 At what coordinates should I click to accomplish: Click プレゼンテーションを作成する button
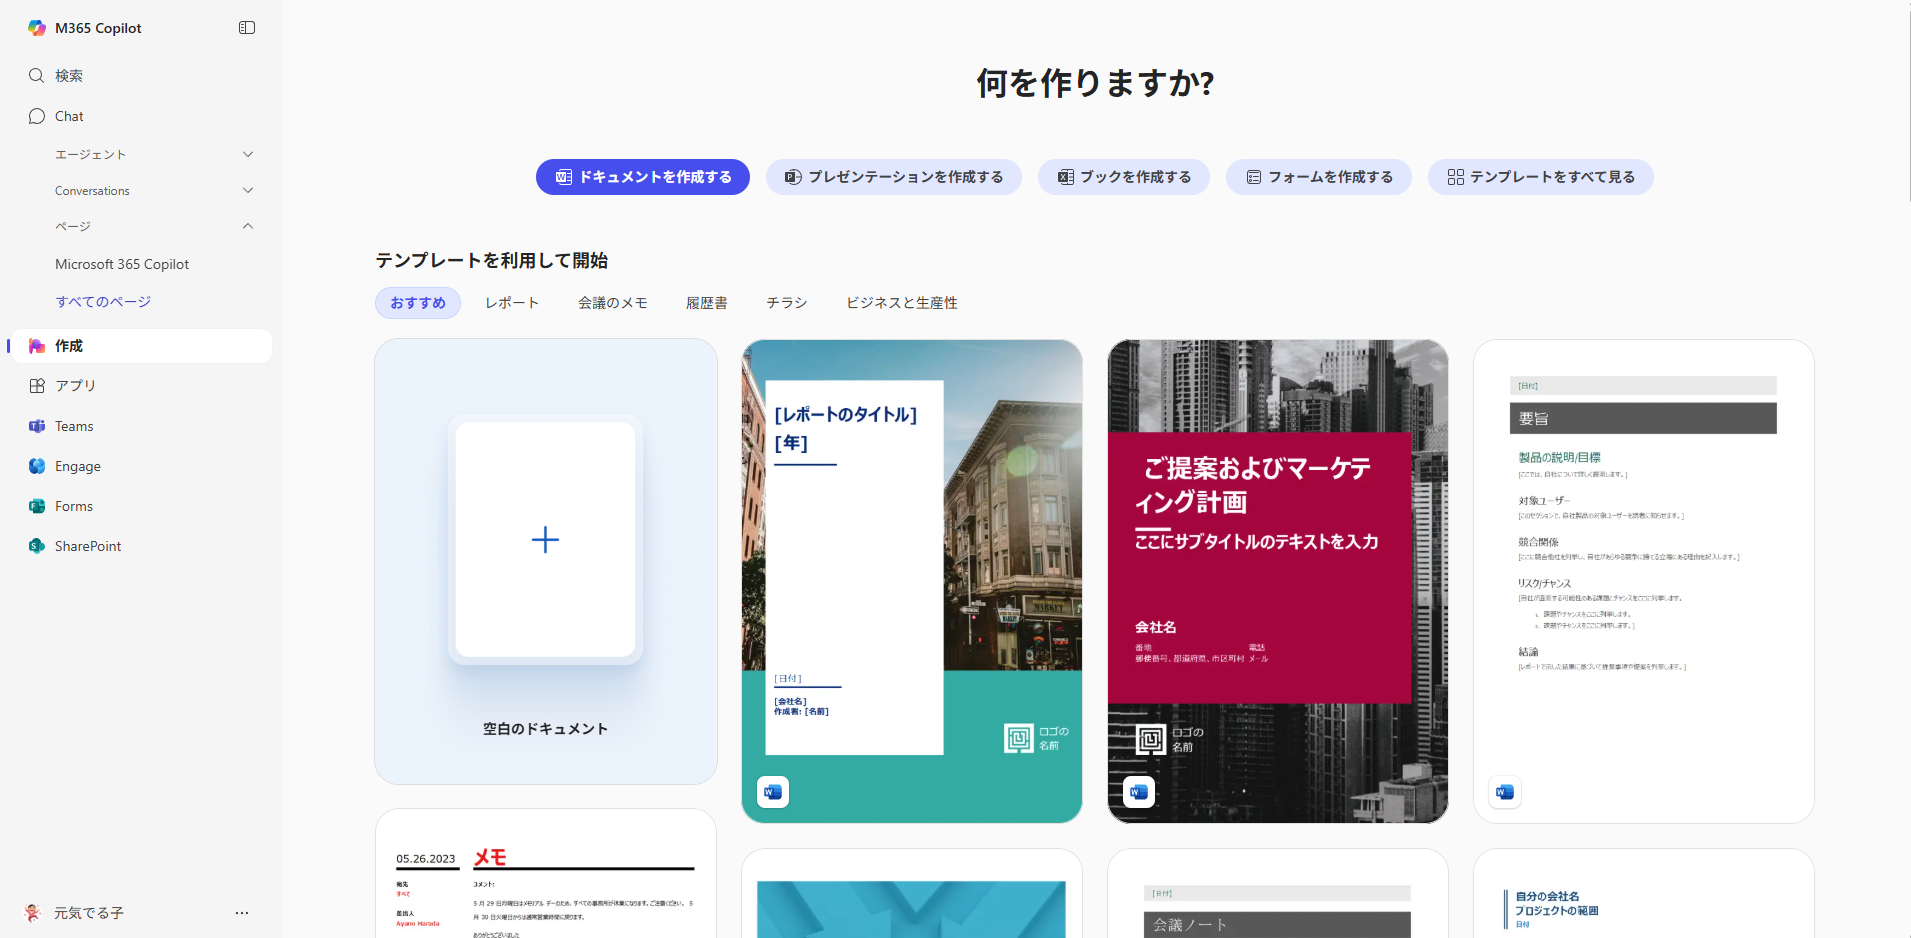pyautogui.click(x=894, y=177)
